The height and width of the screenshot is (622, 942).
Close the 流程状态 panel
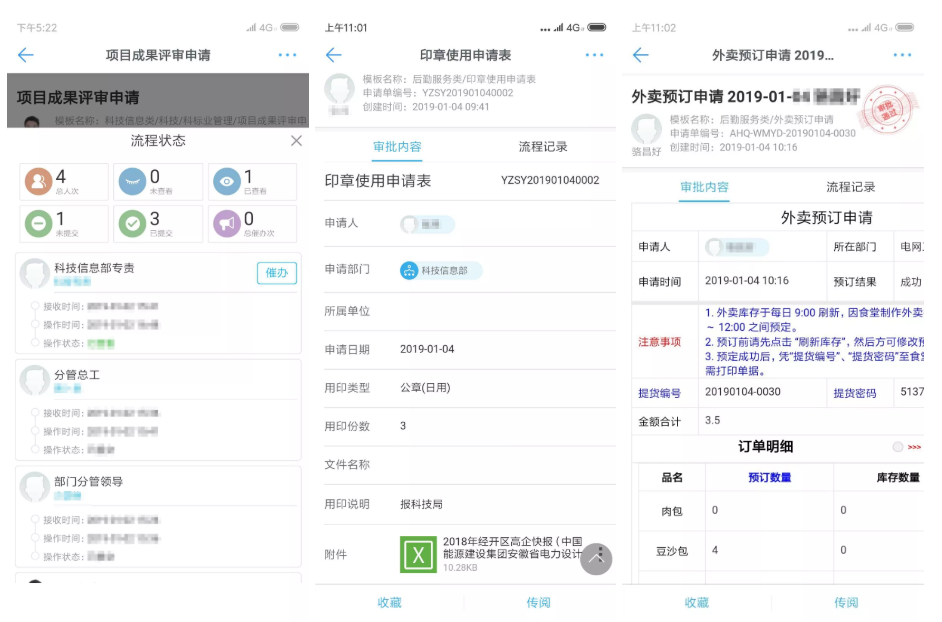click(x=296, y=141)
